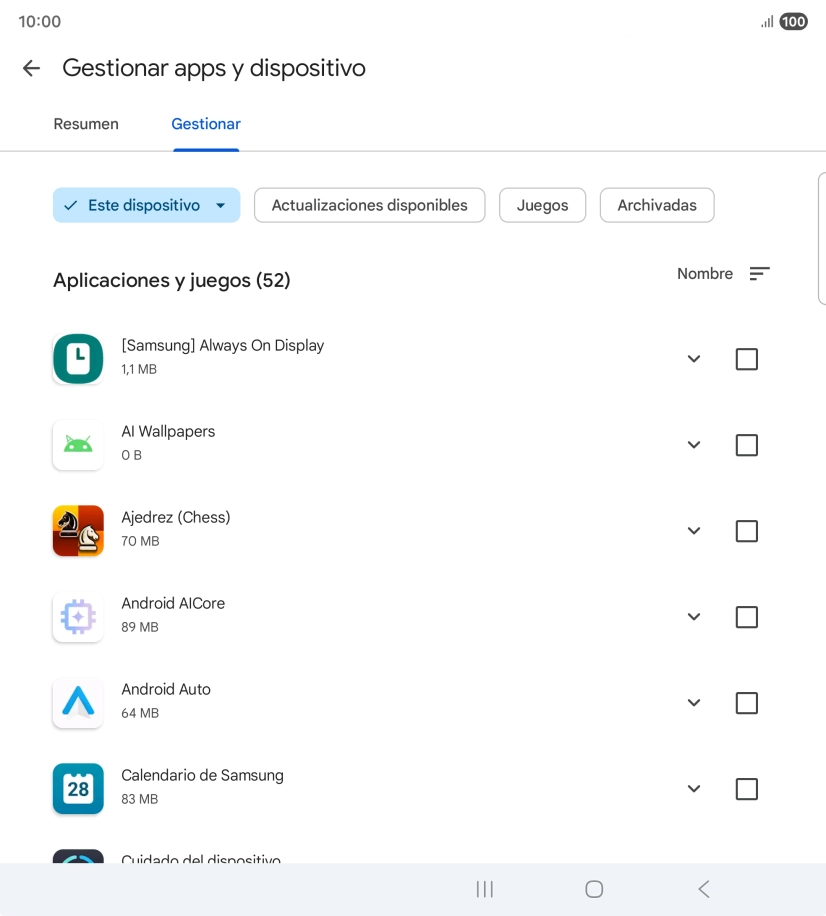Tap the sort icon next to Nombre

point(759,273)
